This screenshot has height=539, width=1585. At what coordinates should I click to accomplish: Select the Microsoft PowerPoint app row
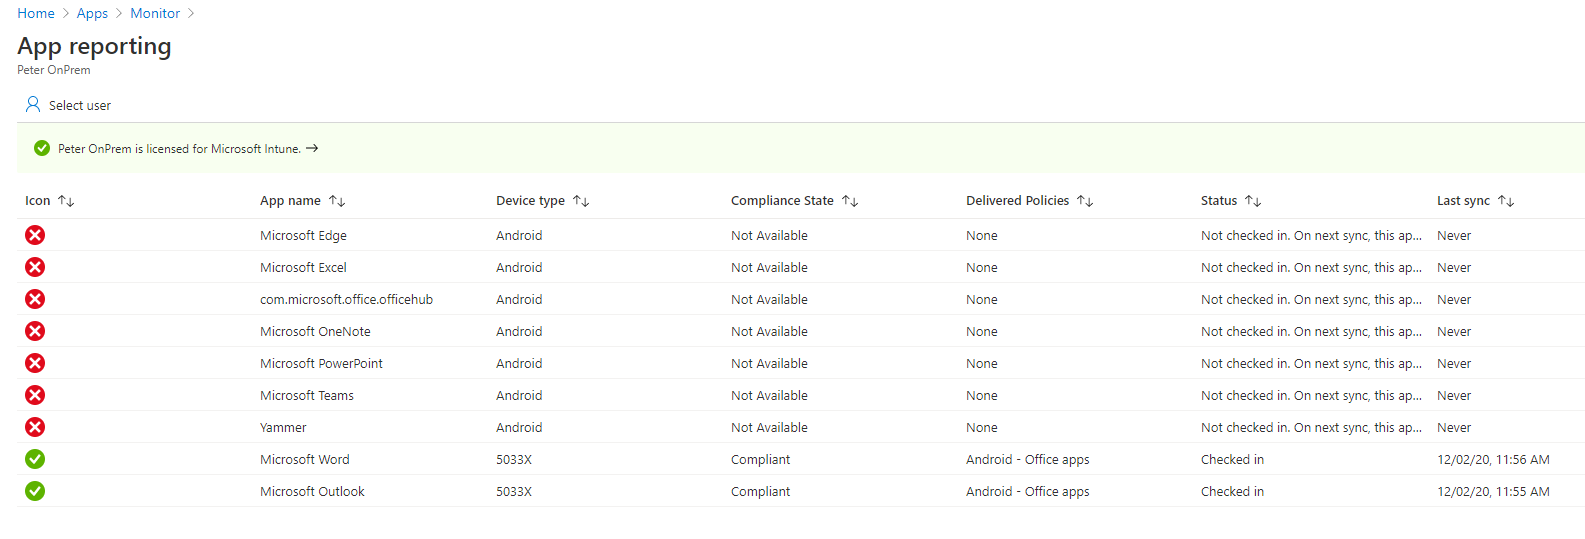pyautogui.click(x=321, y=363)
